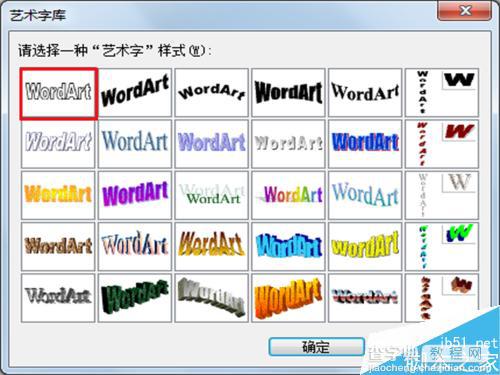500x375 pixels.
Task: Select the bold purple WordArt style
Action: point(135,195)
